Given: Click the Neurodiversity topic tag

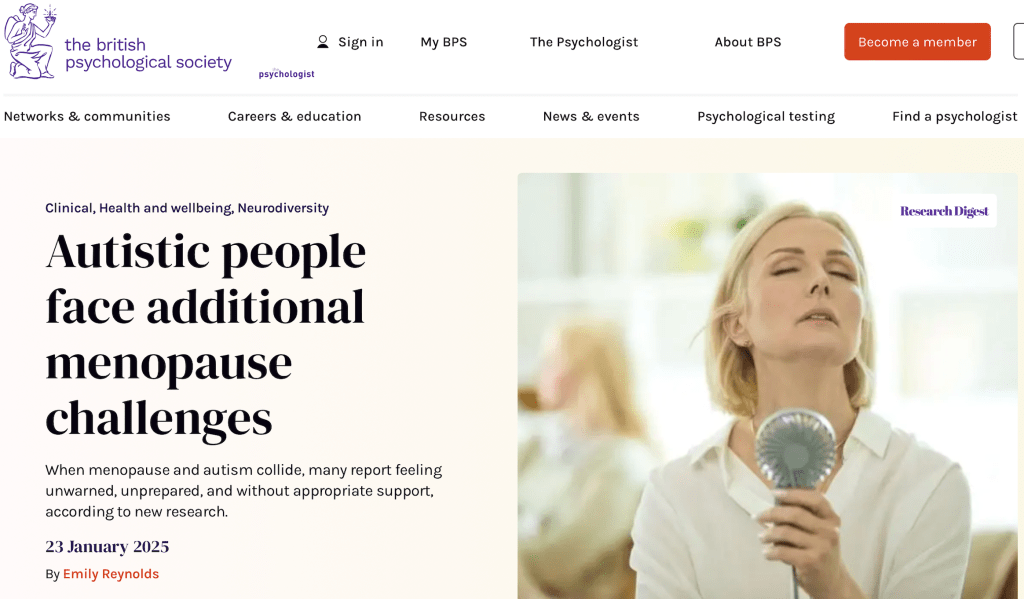Looking at the screenshot, I should [x=283, y=208].
